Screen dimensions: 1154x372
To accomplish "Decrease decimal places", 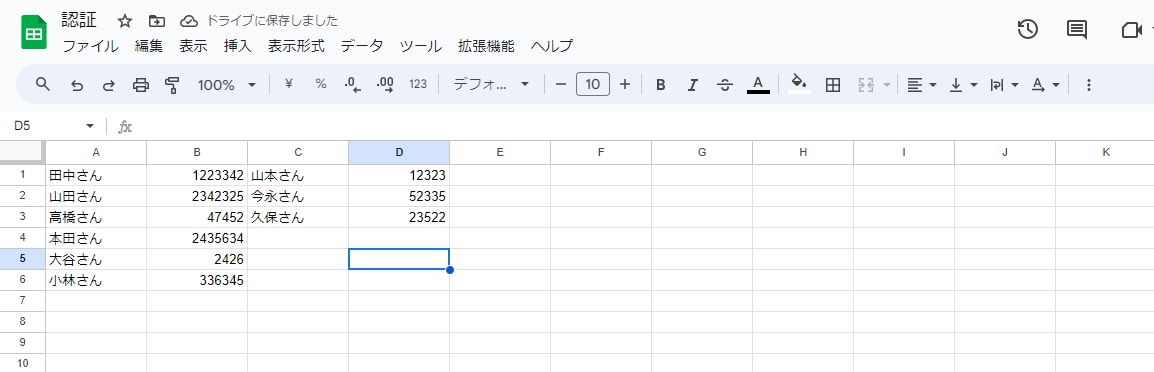I will point(353,84).
